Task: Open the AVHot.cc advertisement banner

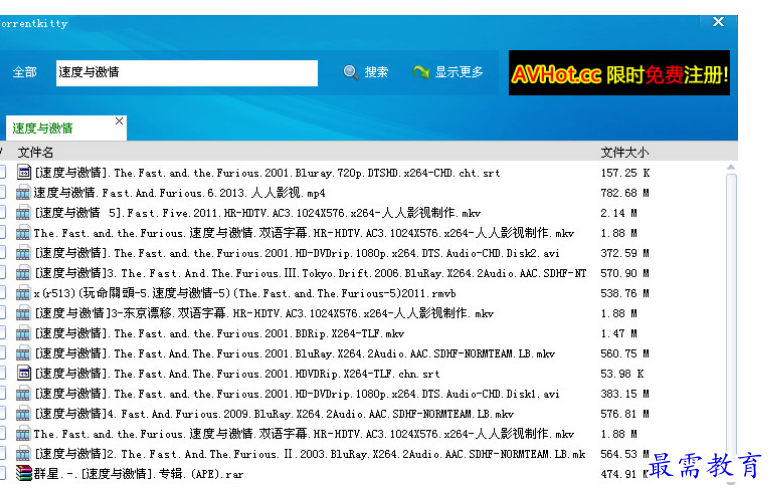Action: [619, 73]
